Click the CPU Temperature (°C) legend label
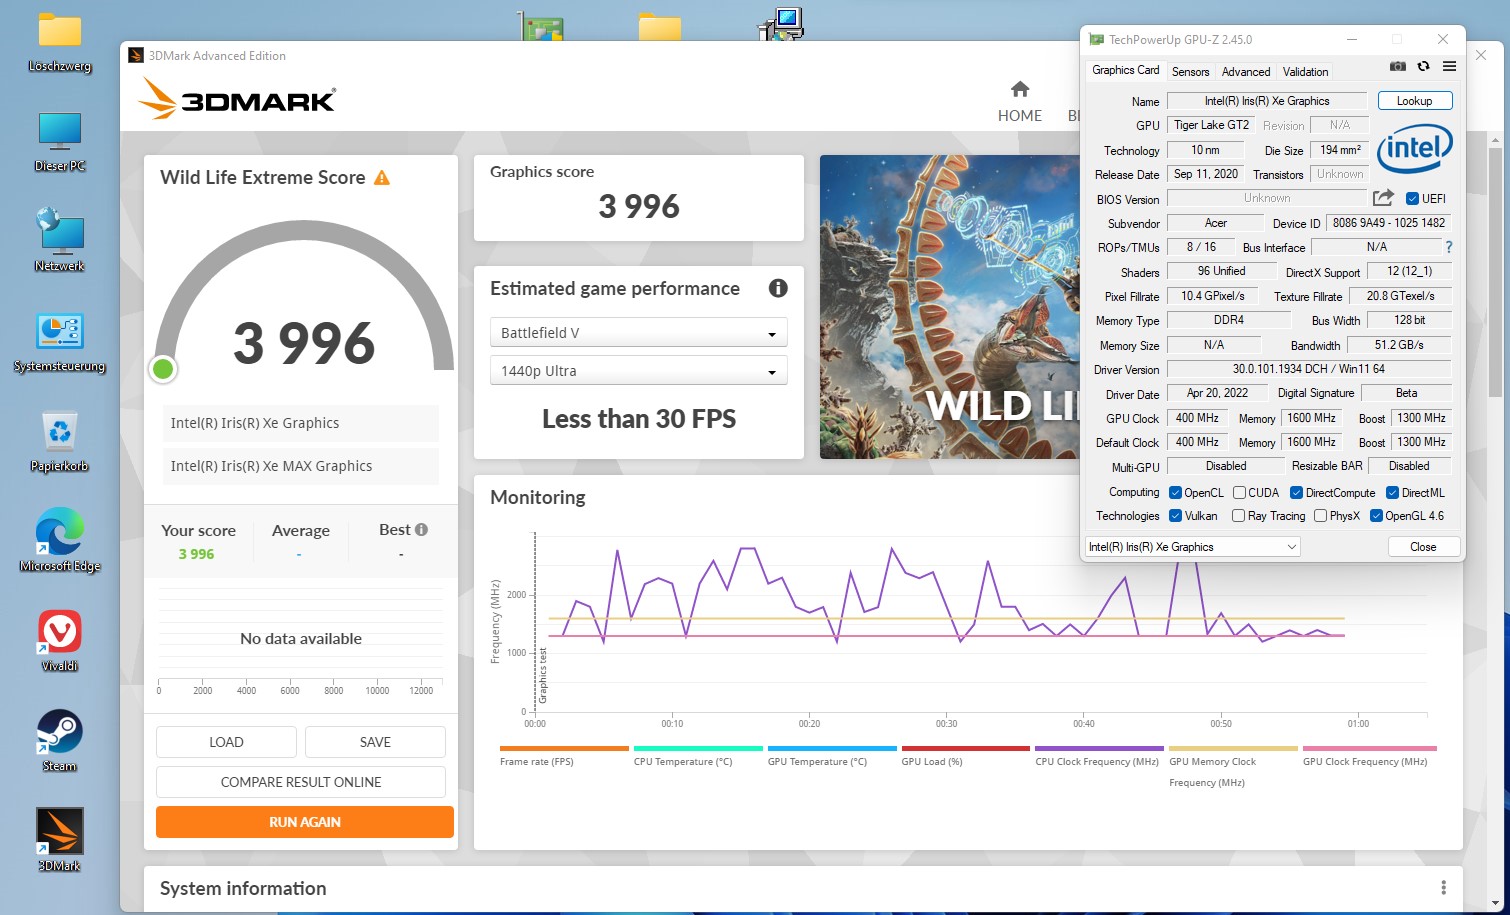The width and height of the screenshot is (1510, 915). tap(683, 762)
